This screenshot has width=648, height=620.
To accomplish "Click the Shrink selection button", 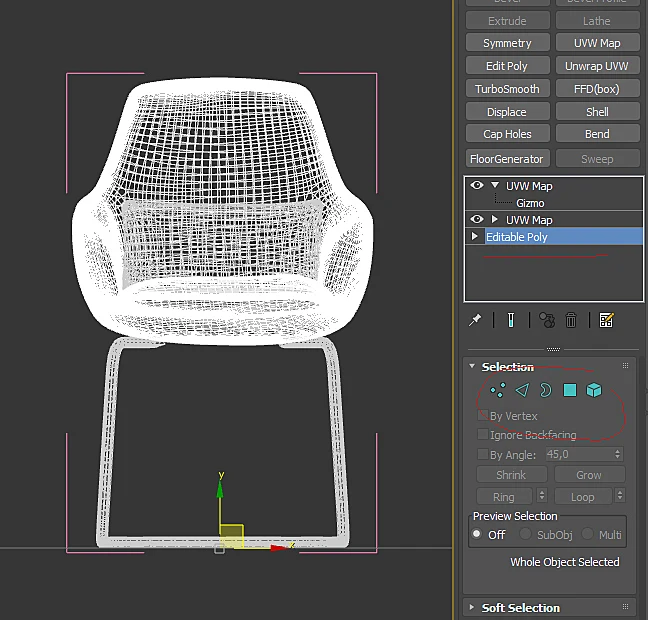I will pyautogui.click(x=512, y=475).
